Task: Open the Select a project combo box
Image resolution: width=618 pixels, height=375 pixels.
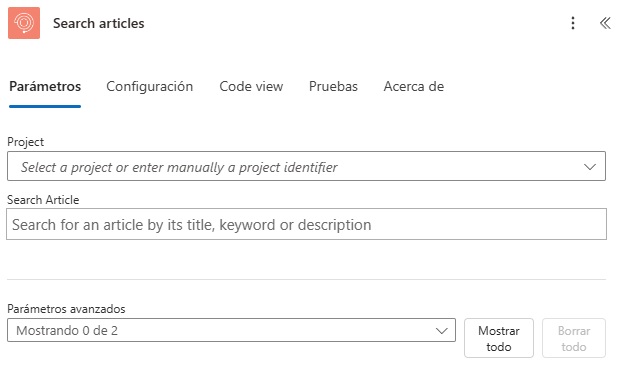Action: coord(306,166)
